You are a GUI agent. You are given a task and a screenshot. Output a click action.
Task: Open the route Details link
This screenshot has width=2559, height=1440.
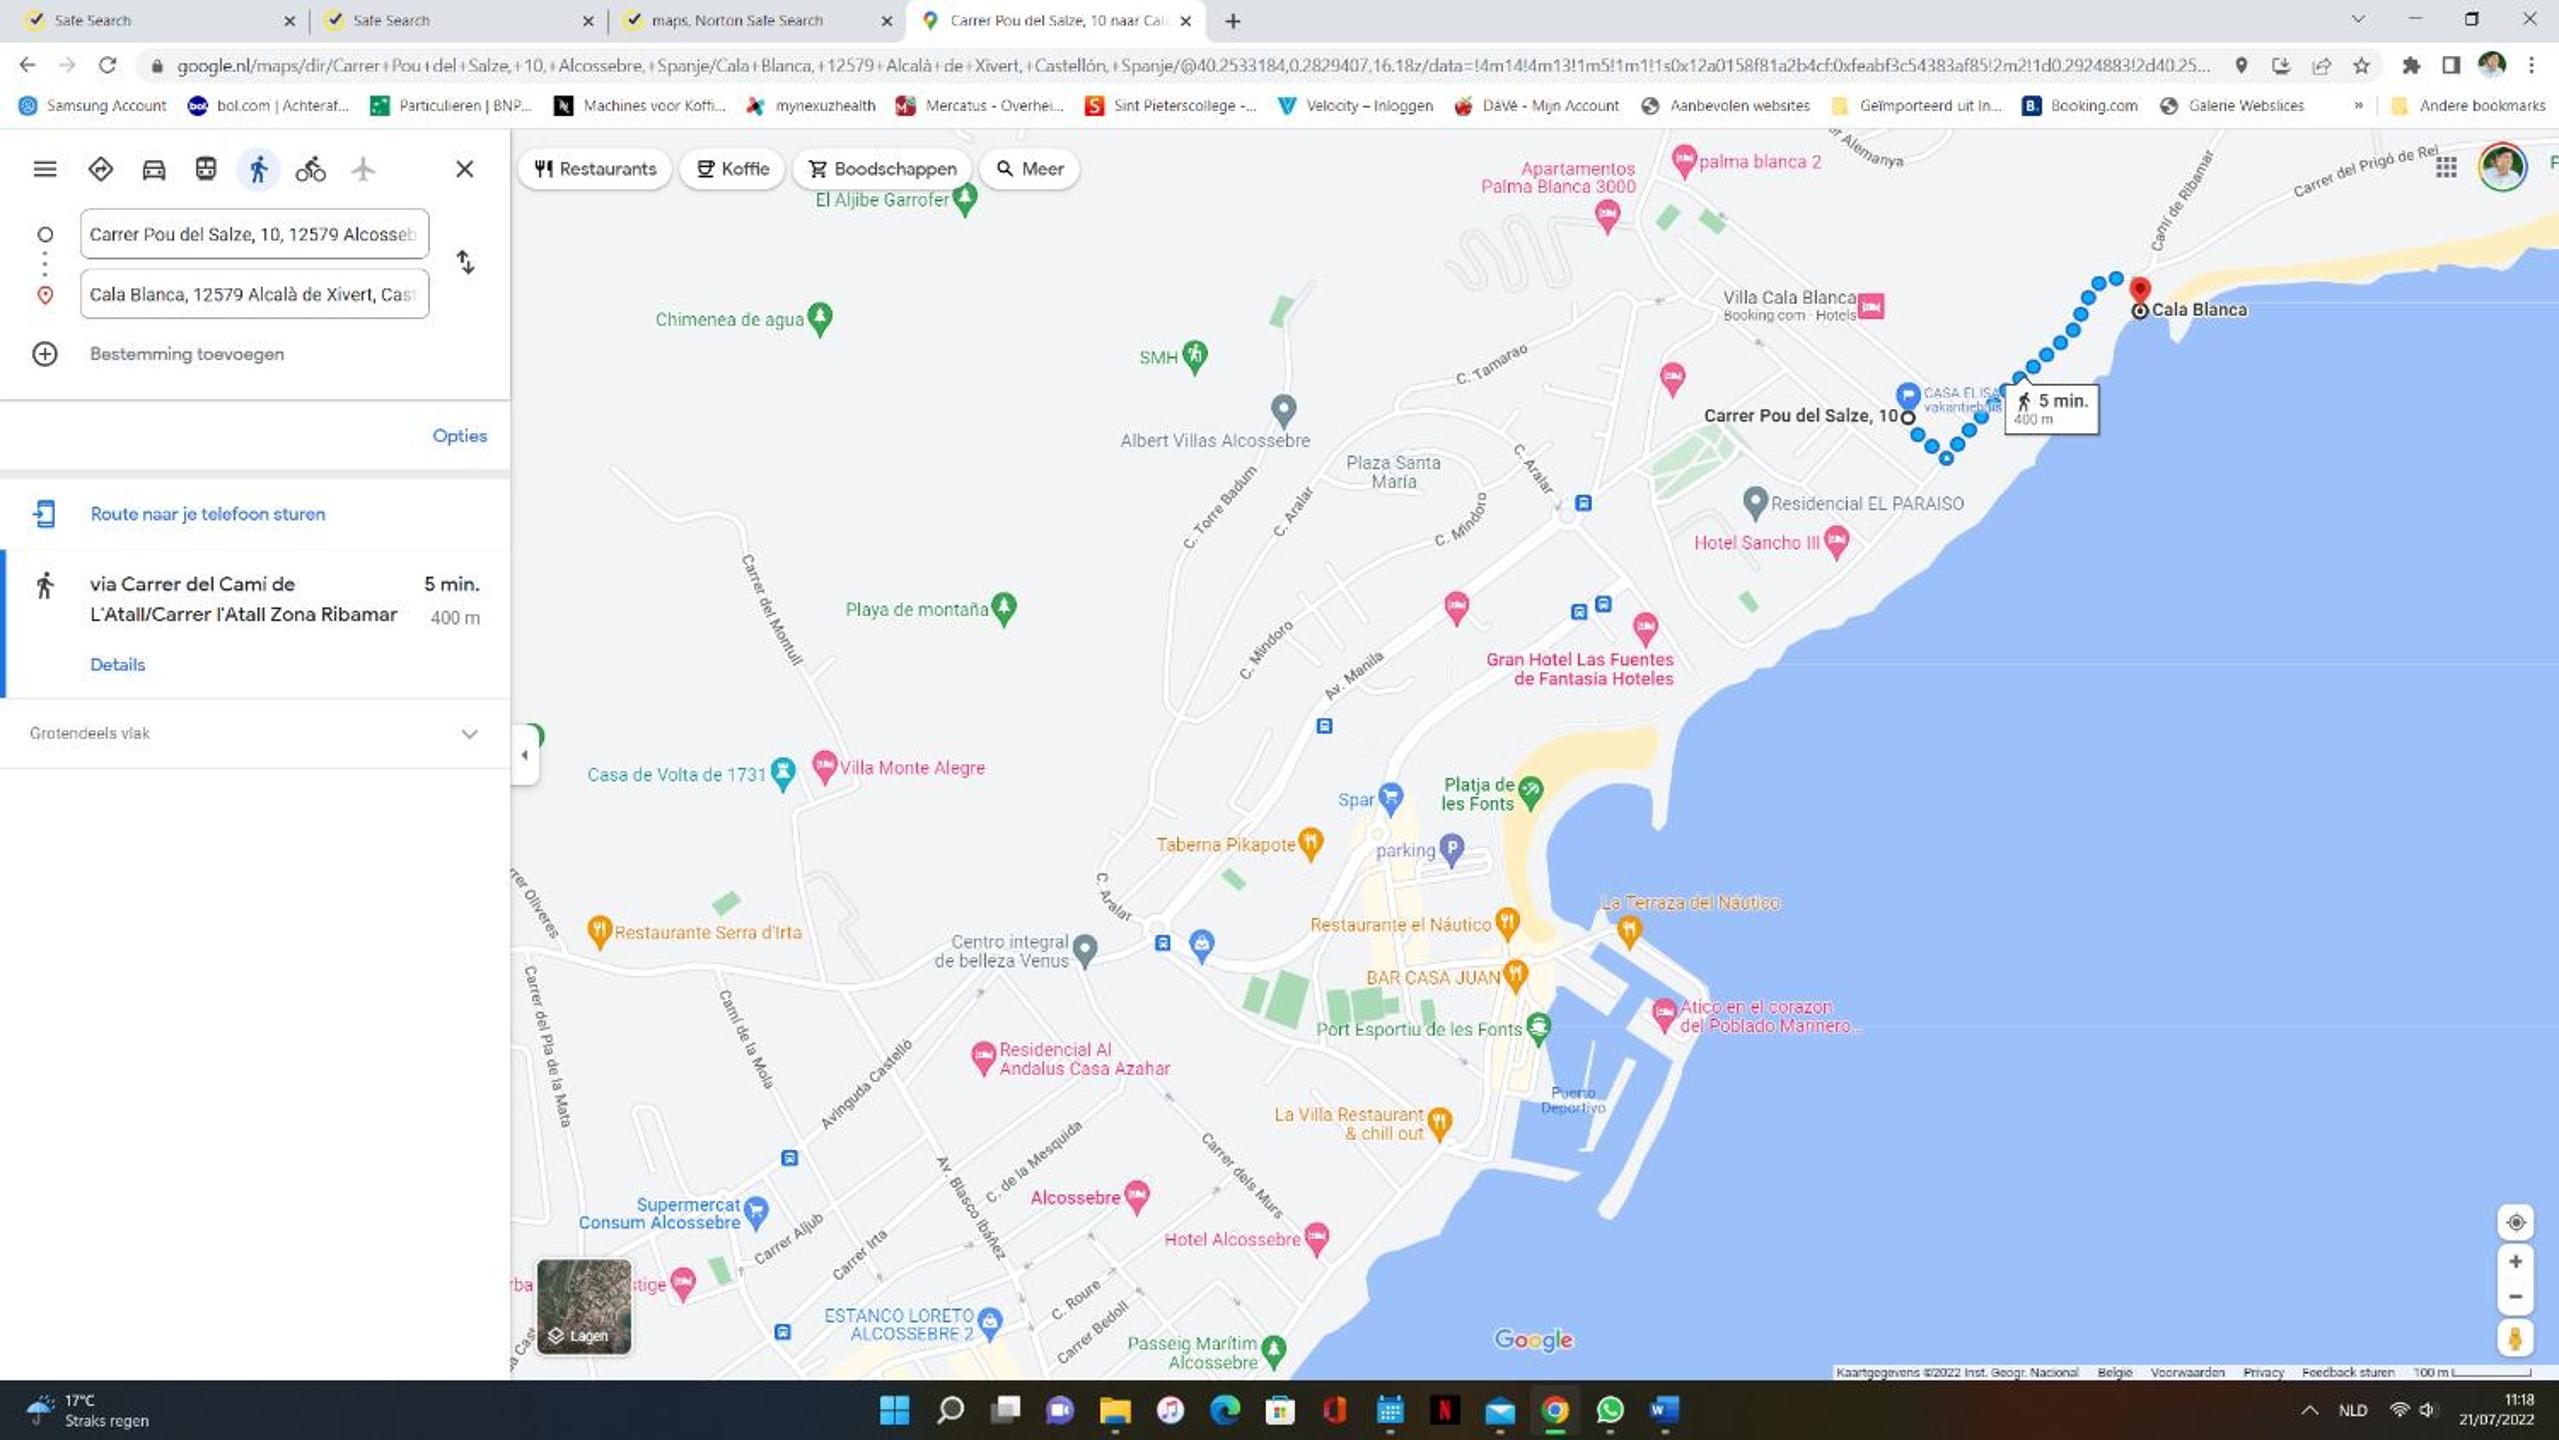(x=117, y=665)
